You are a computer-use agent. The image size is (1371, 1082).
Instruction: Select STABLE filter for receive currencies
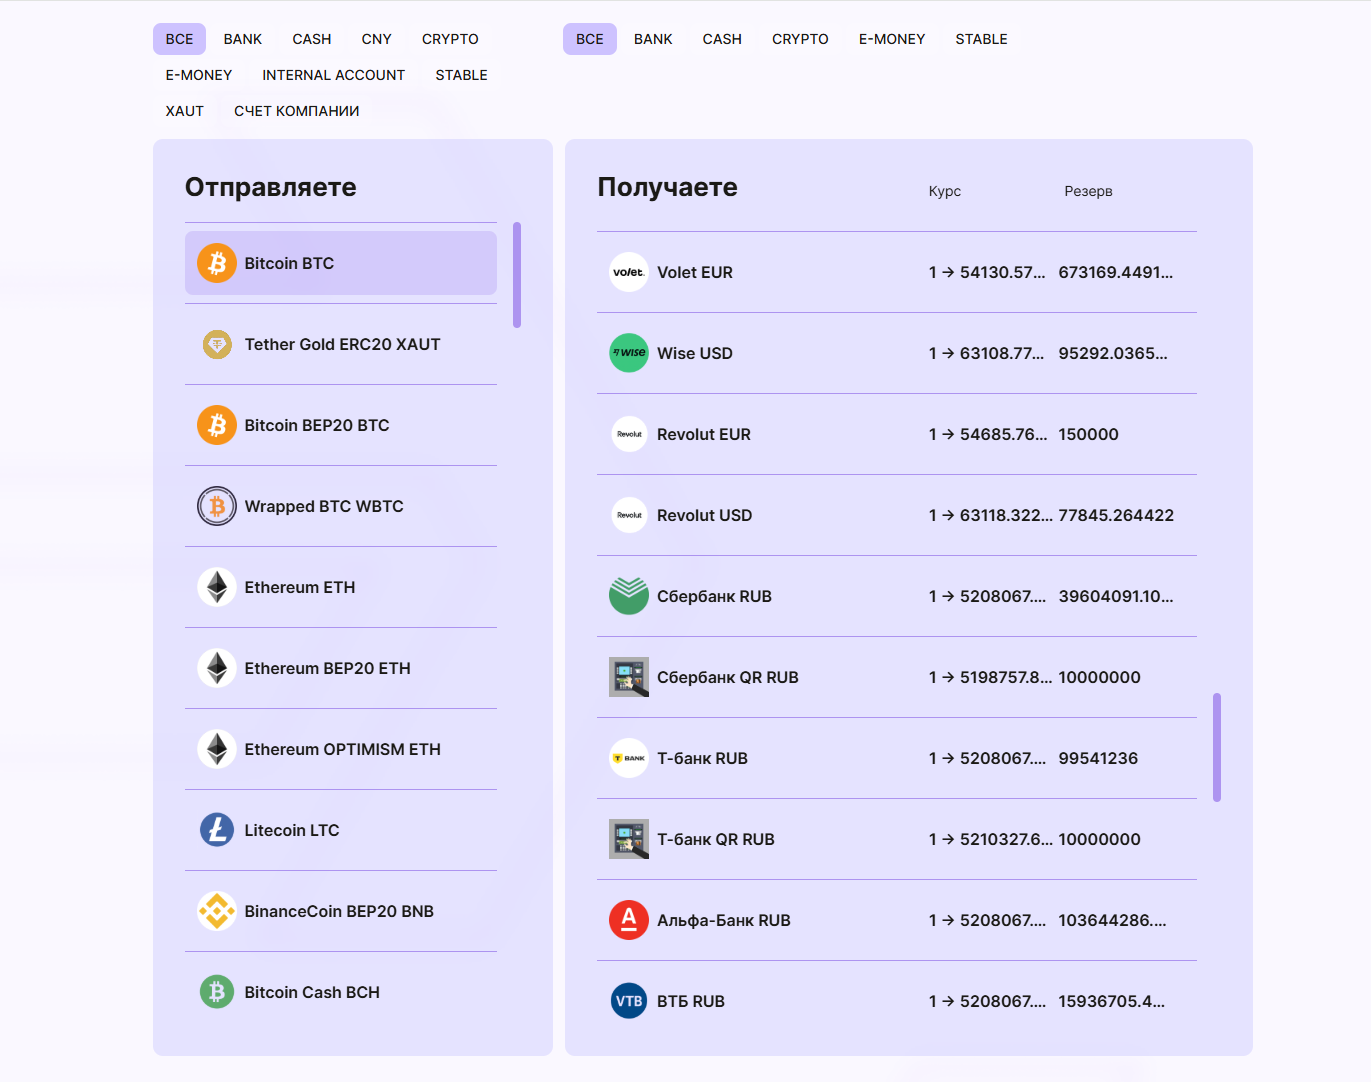pos(982,39)
